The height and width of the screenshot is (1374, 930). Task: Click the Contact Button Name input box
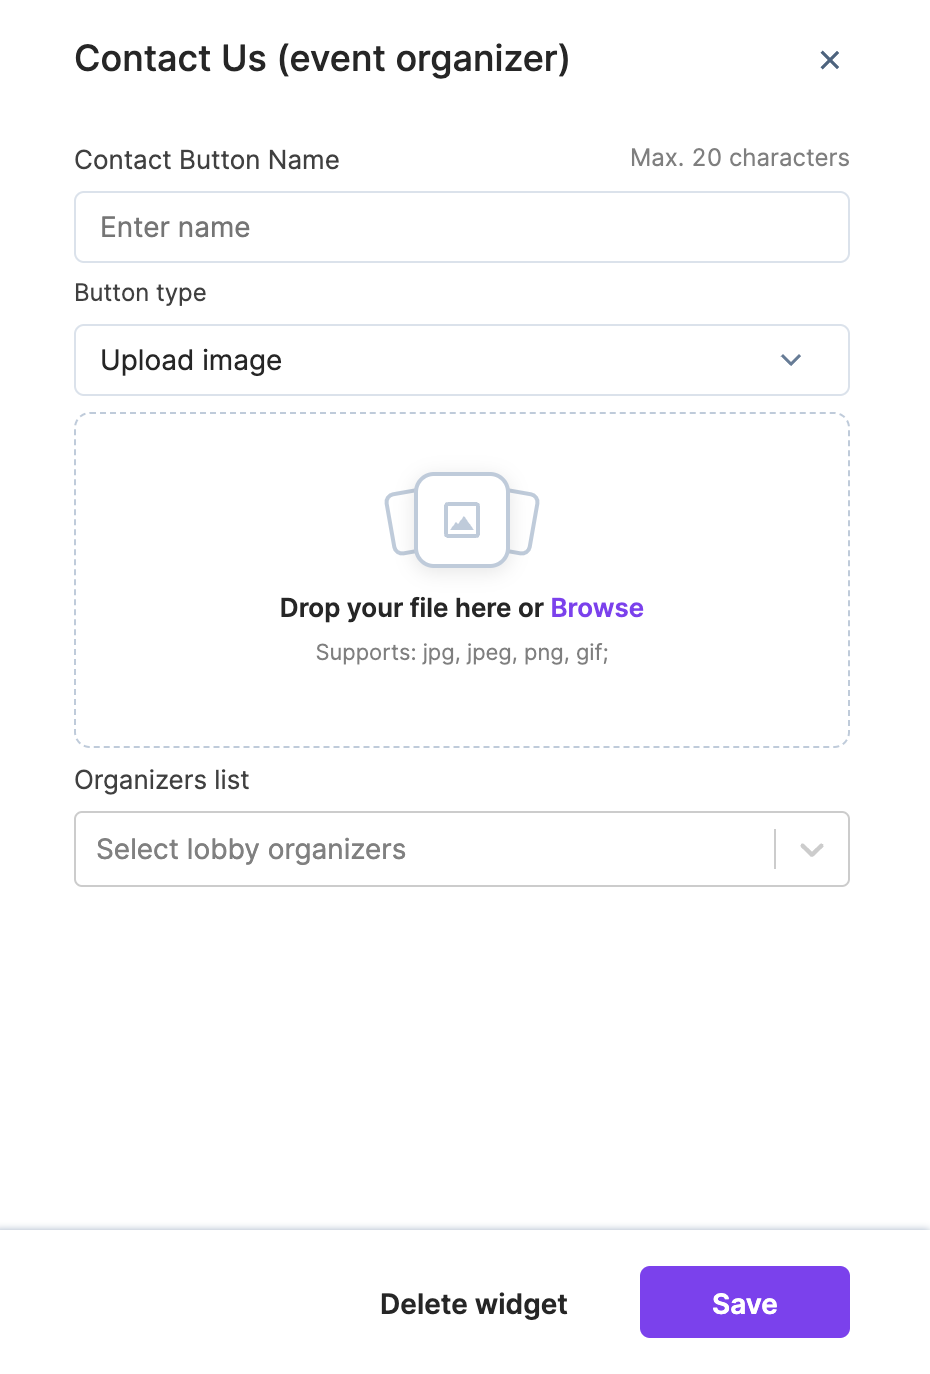click(461, 227)
